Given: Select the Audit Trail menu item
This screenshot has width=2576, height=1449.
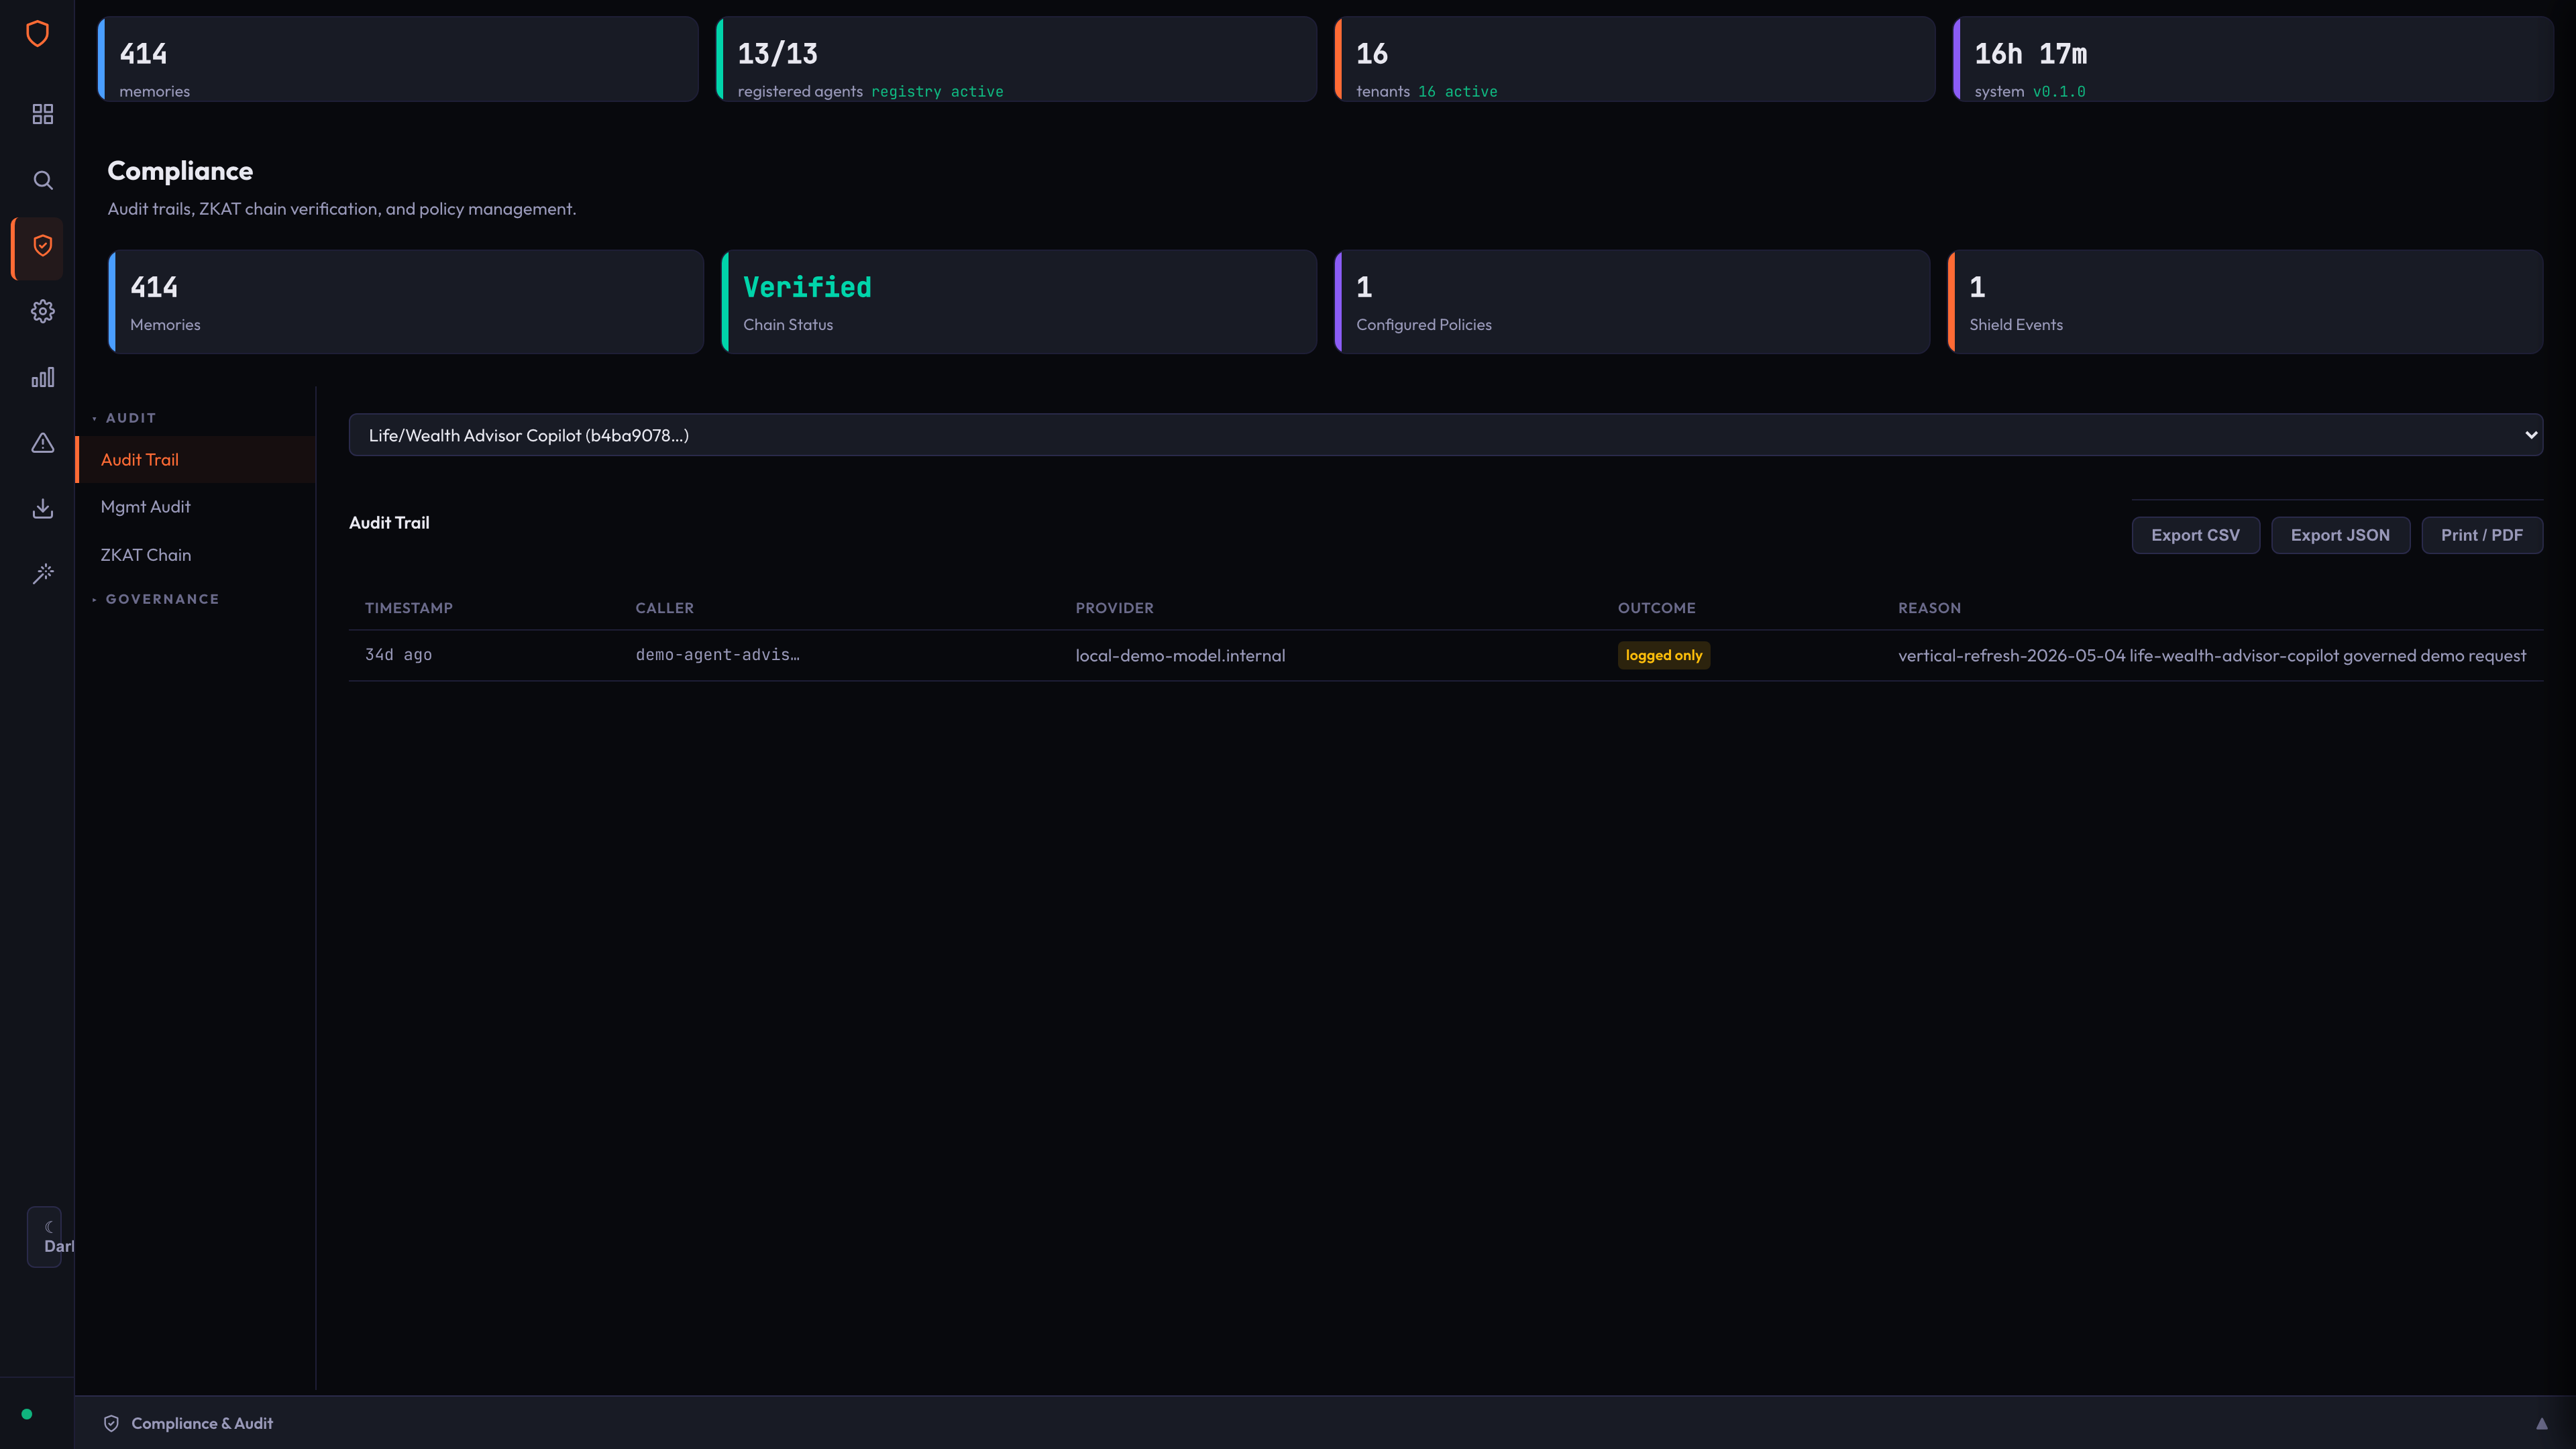Looking at the screenshot, I should [196, 460].
